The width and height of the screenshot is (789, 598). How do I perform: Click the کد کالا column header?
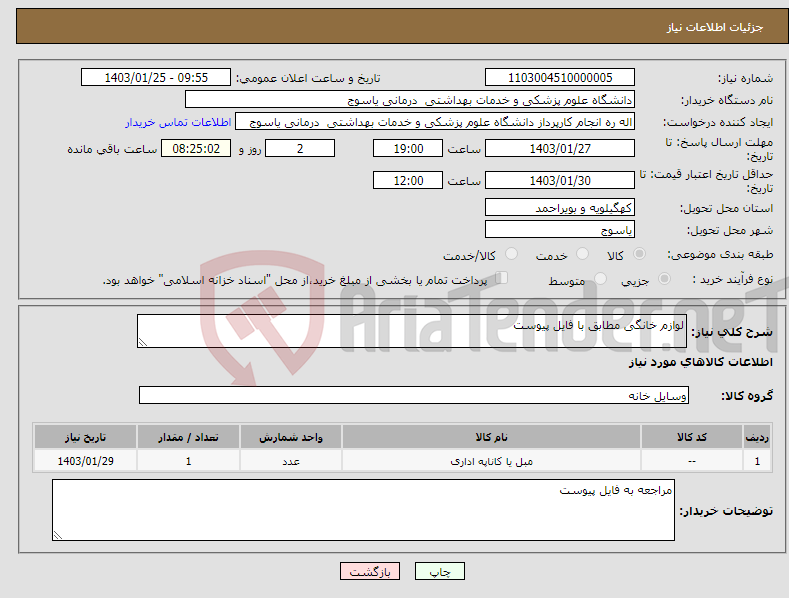(692, 437)
